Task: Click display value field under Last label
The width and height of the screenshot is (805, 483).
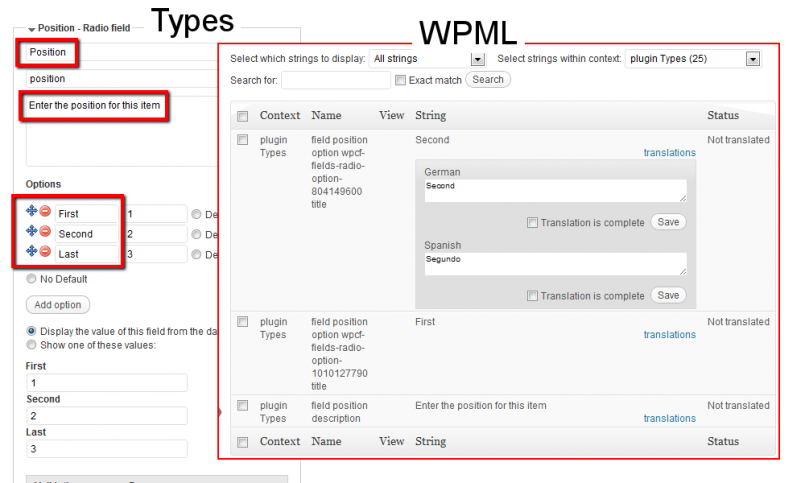Action: pos(107,449)
